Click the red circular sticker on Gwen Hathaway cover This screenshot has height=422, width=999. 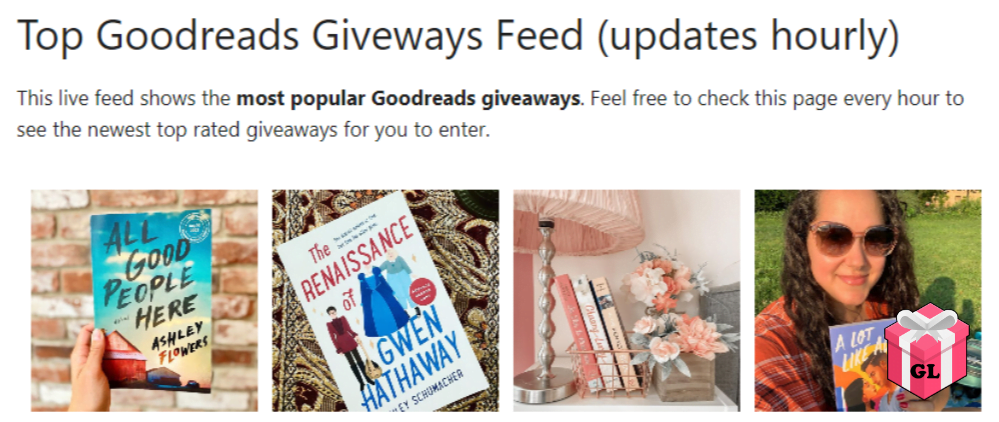[x=420, y=285]
